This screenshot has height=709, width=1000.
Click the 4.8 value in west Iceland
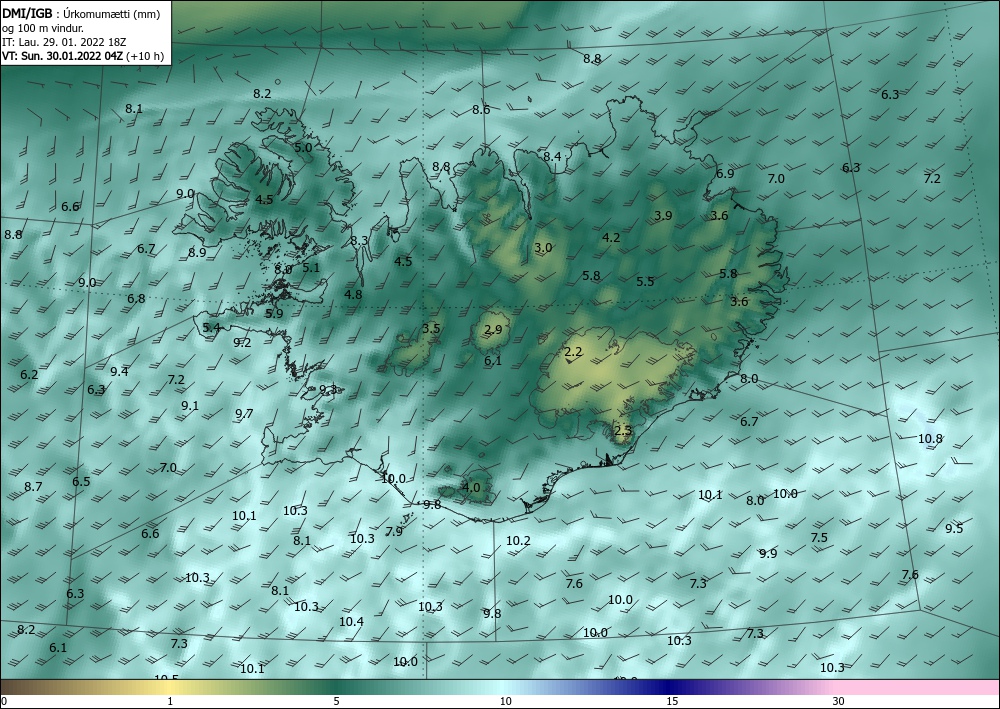click(x=353, y=295)
